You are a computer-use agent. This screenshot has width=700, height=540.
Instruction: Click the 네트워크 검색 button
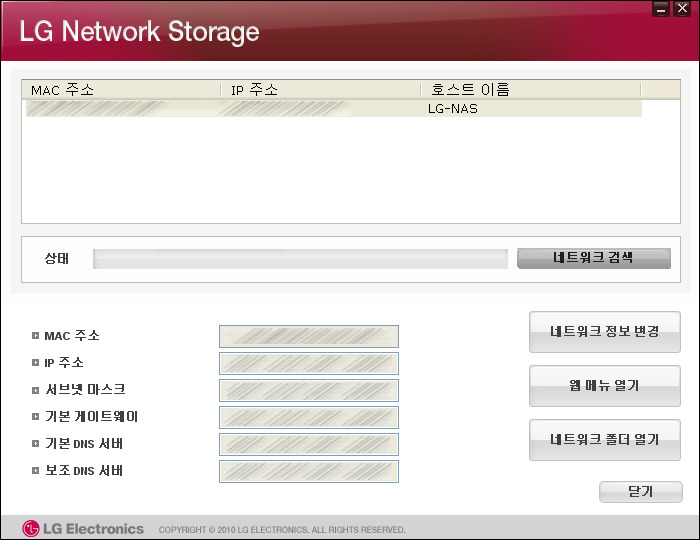[x=594, y=258]
